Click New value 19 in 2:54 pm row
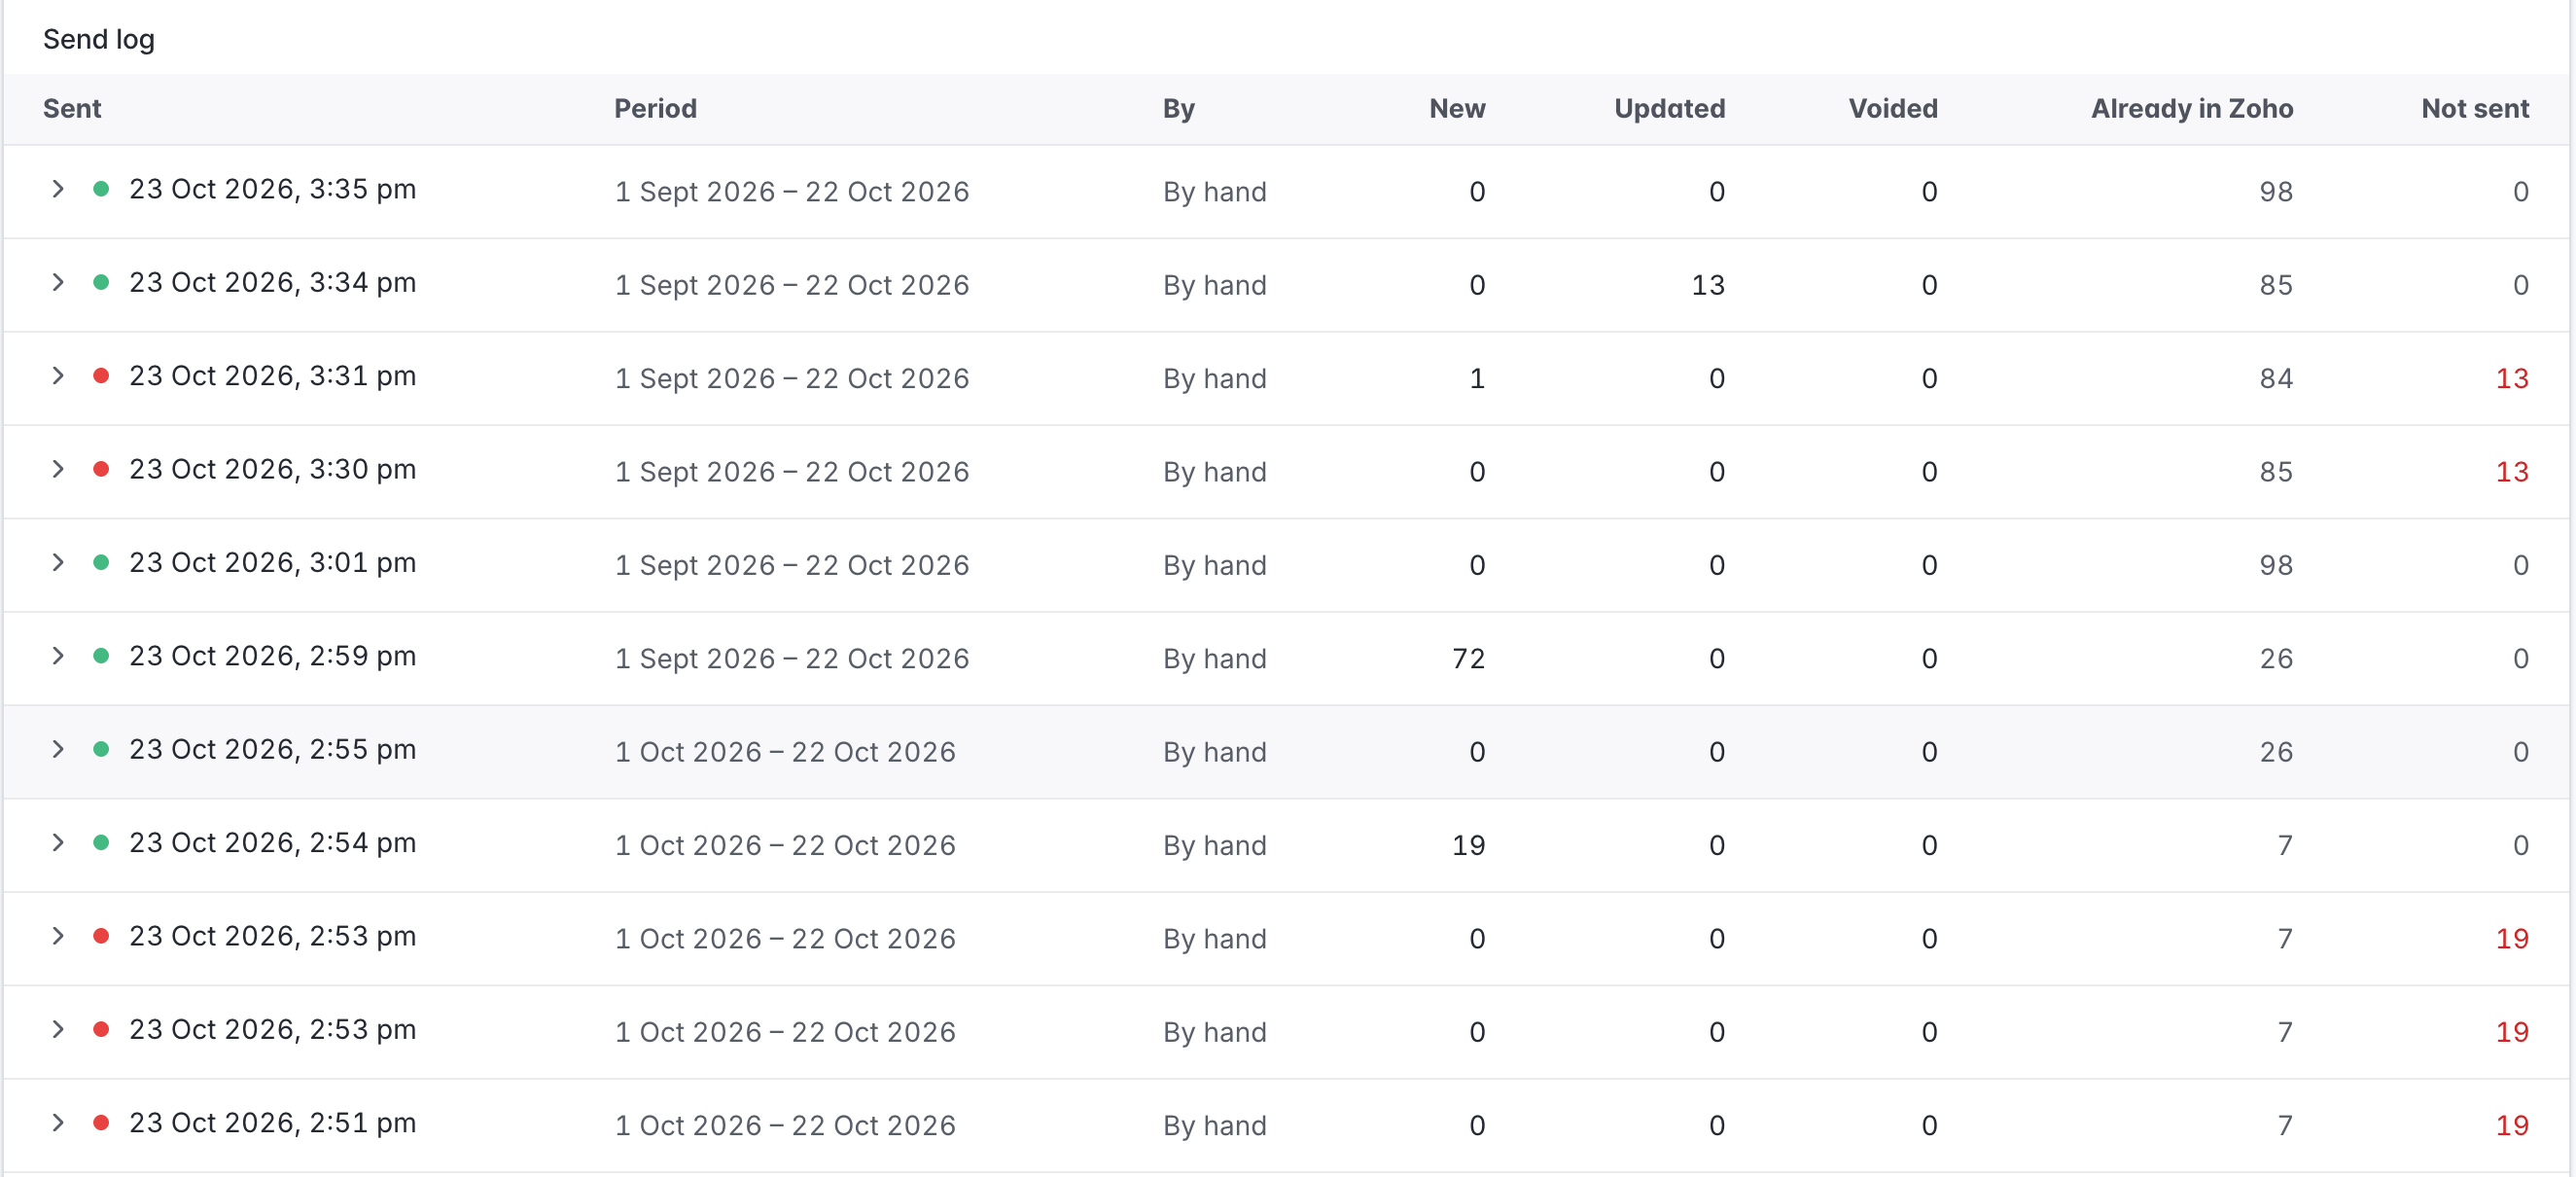Image resolution: width=2576 pixels, height=1177 pixels. tap(1469, 845)
